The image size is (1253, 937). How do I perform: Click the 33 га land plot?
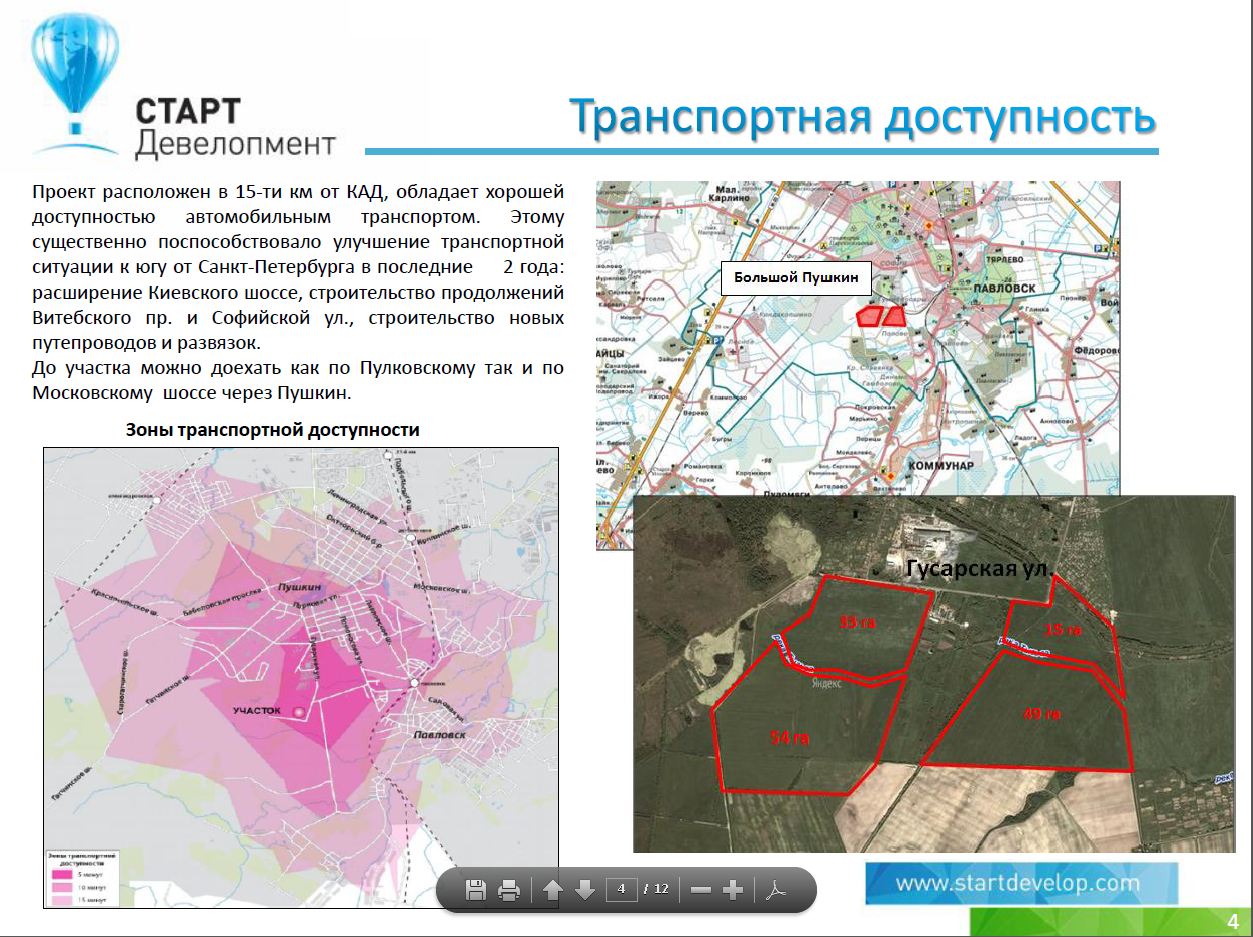[x=857, y=622]
